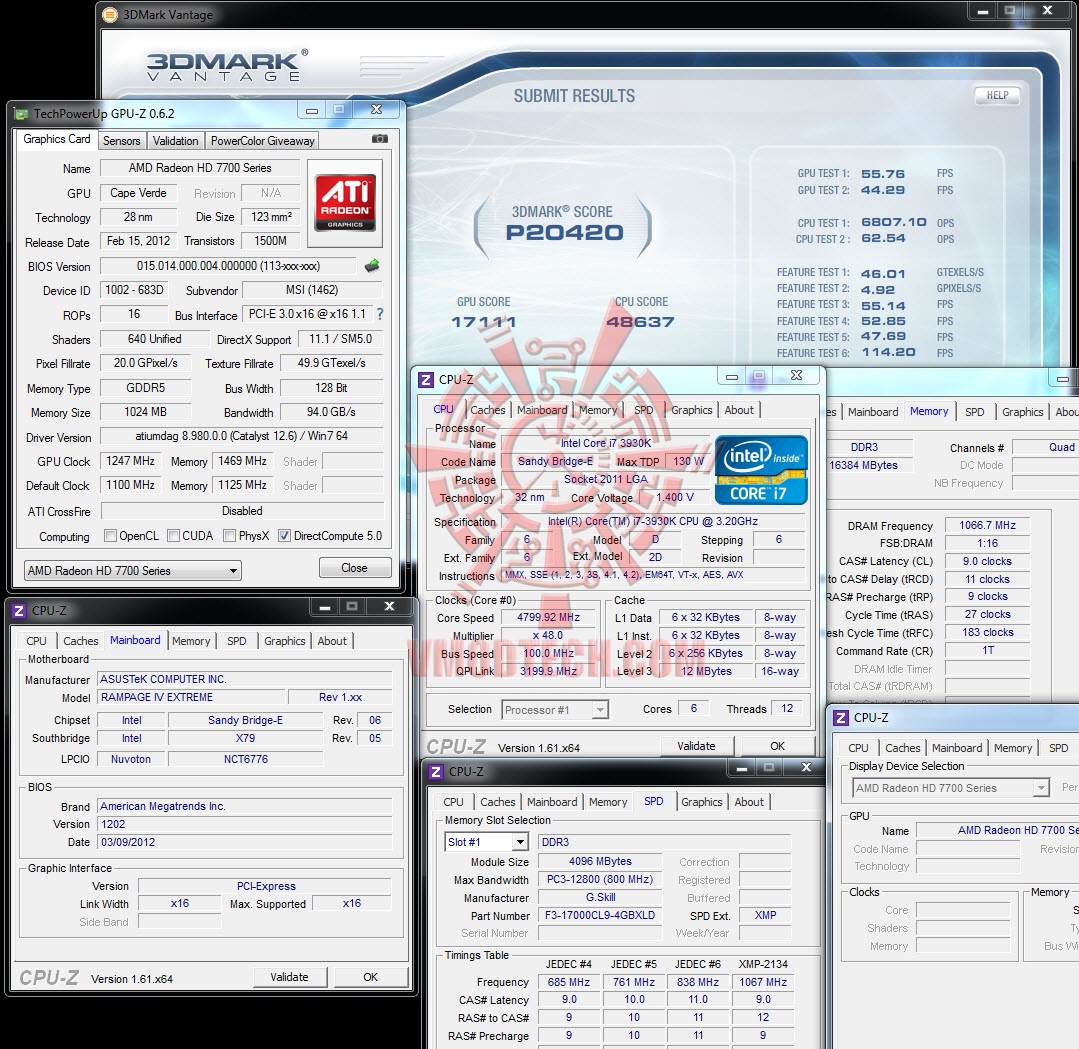1079x1049 pixels.
Task: Select the GPU-Z Graphics Card tab
Action: (56, 139)
